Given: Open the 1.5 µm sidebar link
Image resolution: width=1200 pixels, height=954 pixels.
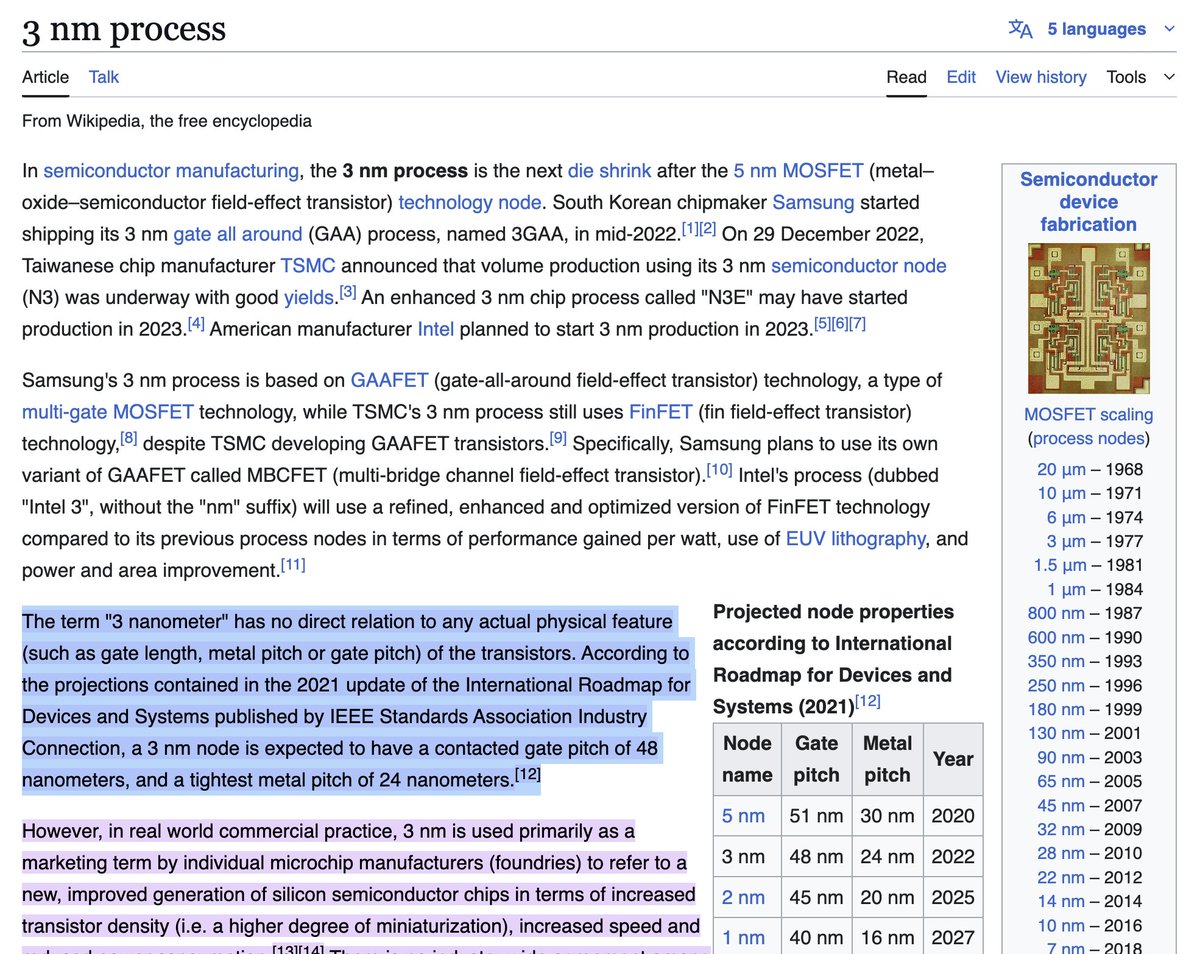Looking at the screenshot, I should [x=1059, y=565].
